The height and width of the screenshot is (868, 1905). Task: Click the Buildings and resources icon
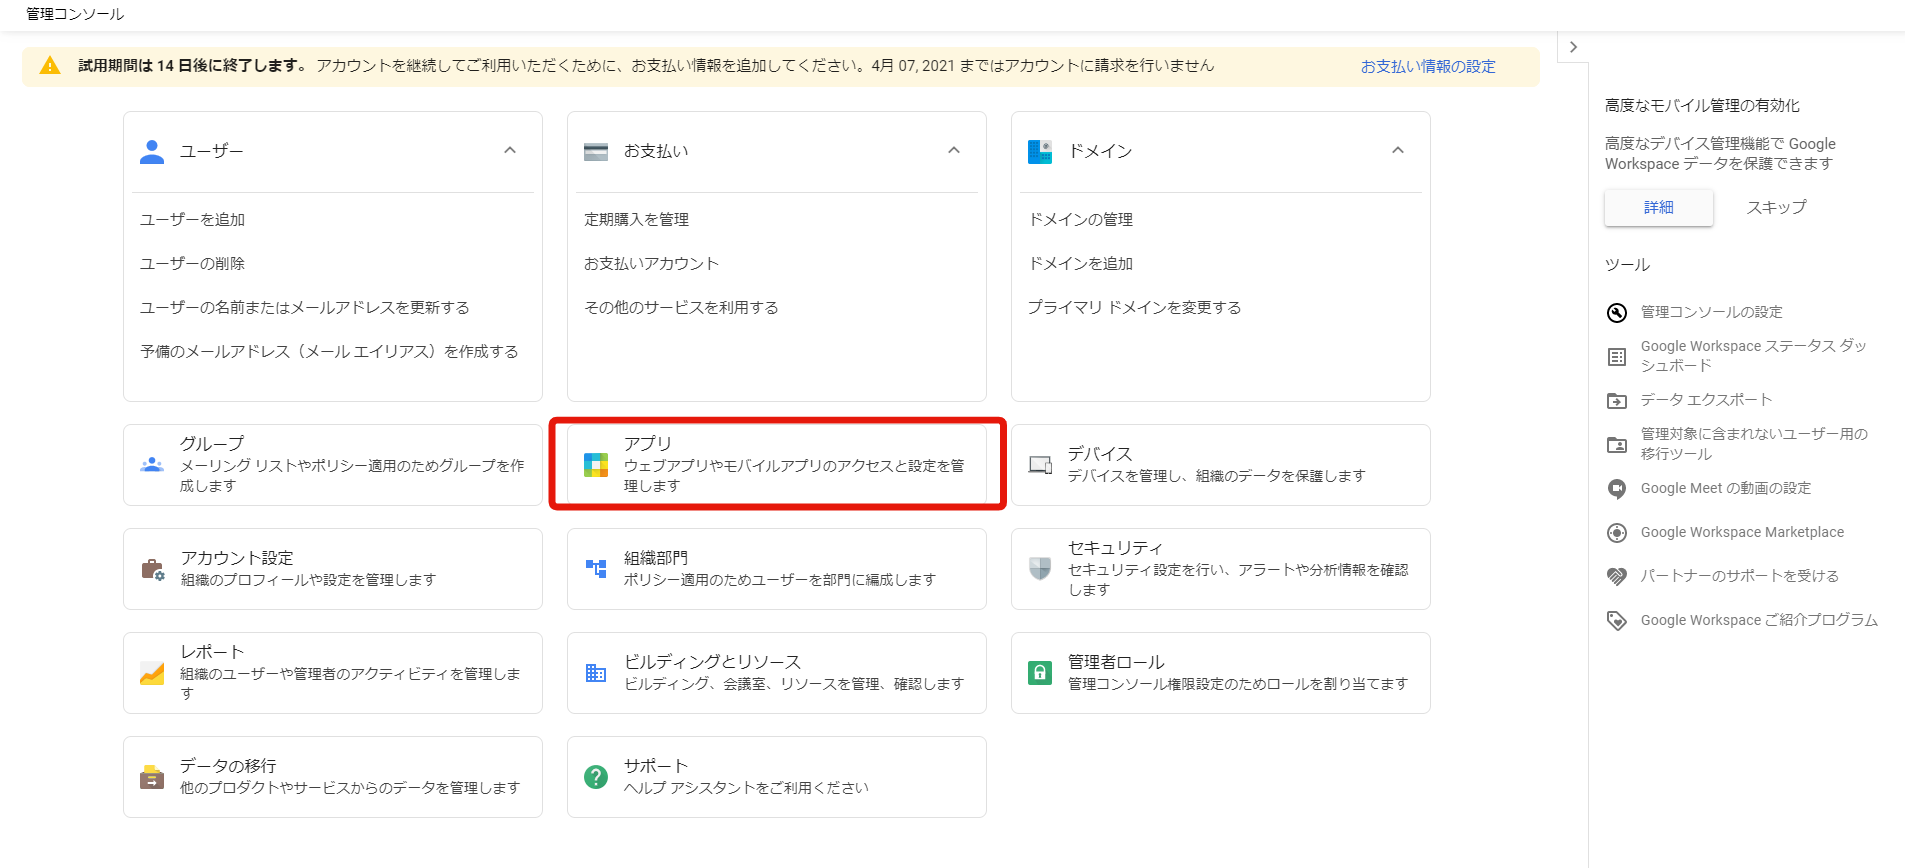(x=596, y=673)
